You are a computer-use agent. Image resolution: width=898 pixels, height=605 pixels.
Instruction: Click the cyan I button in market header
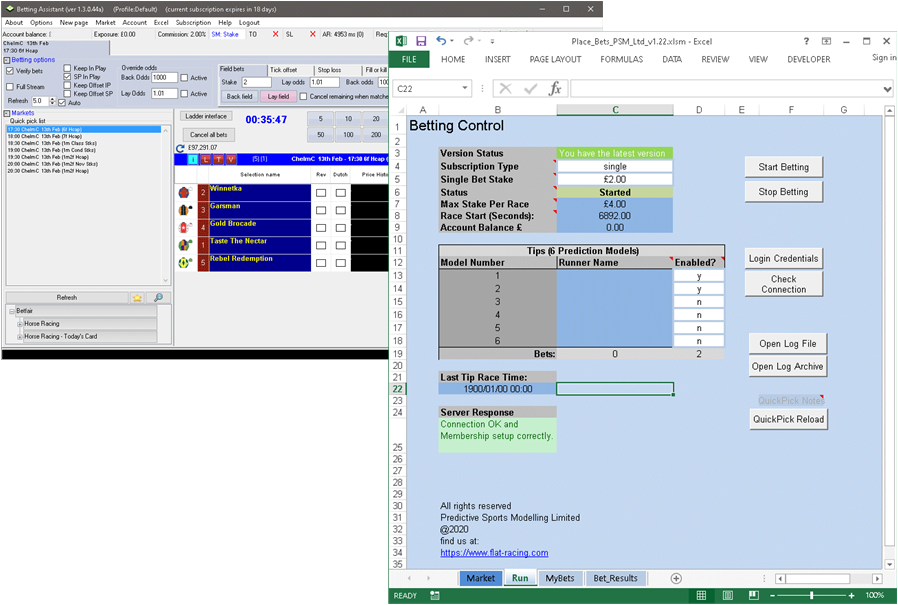[192, 159]
